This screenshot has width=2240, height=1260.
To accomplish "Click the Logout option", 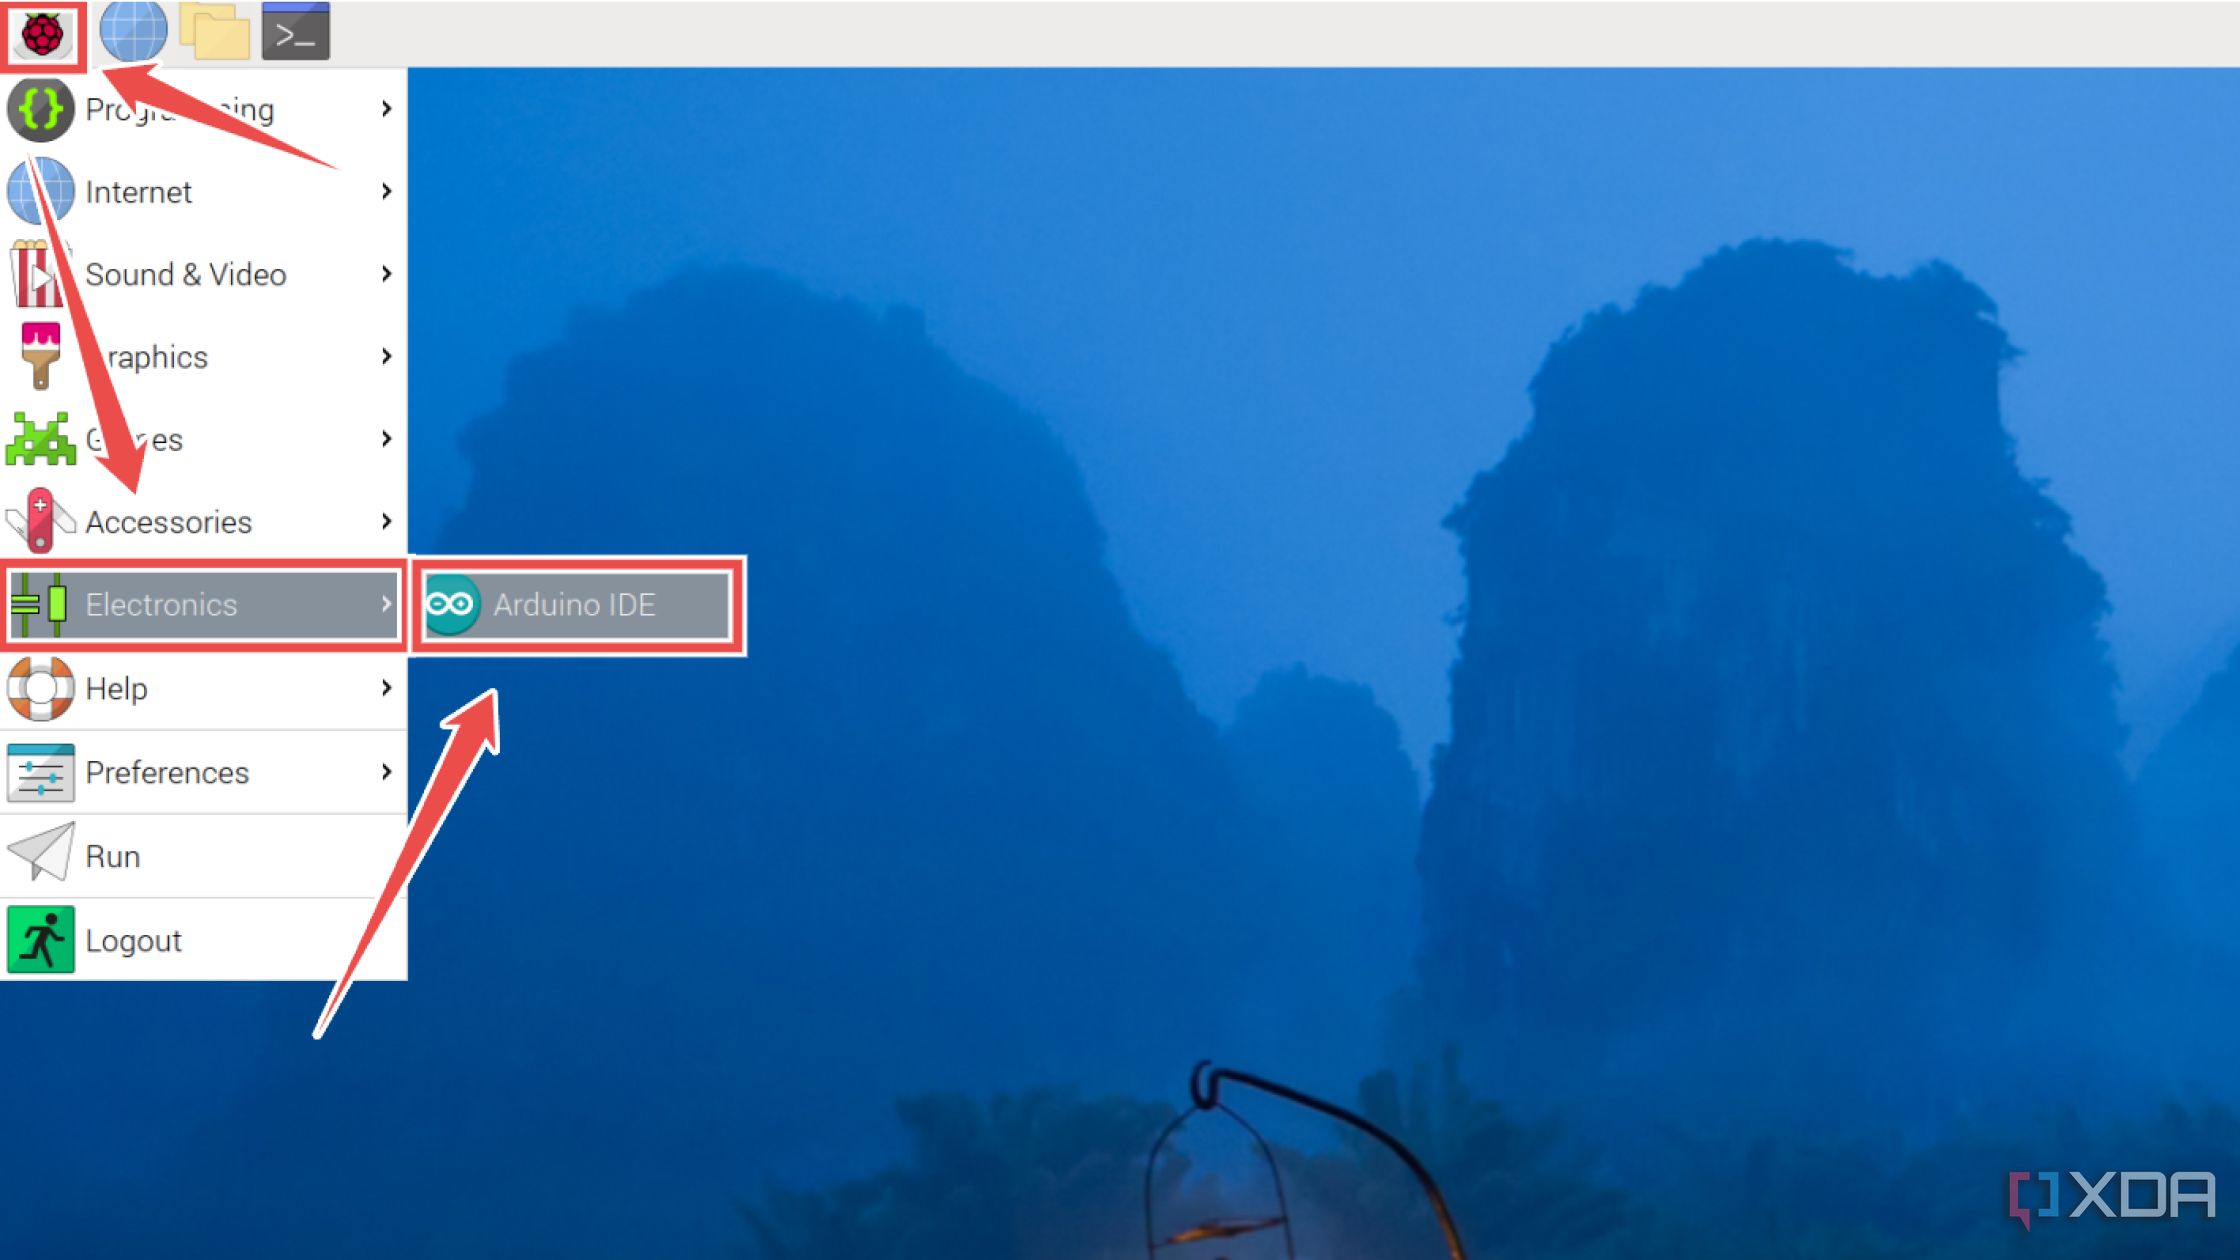I will (x=205, y=938).
